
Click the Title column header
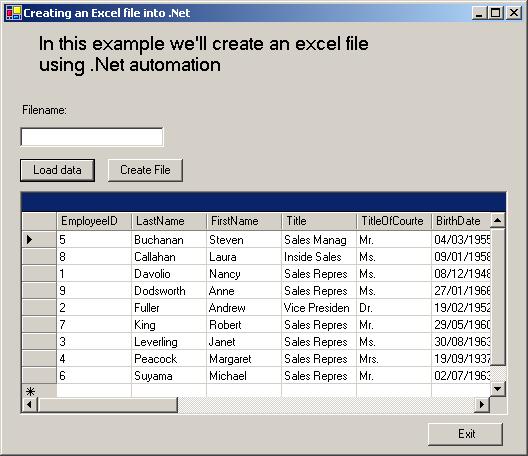coord(319,221)
